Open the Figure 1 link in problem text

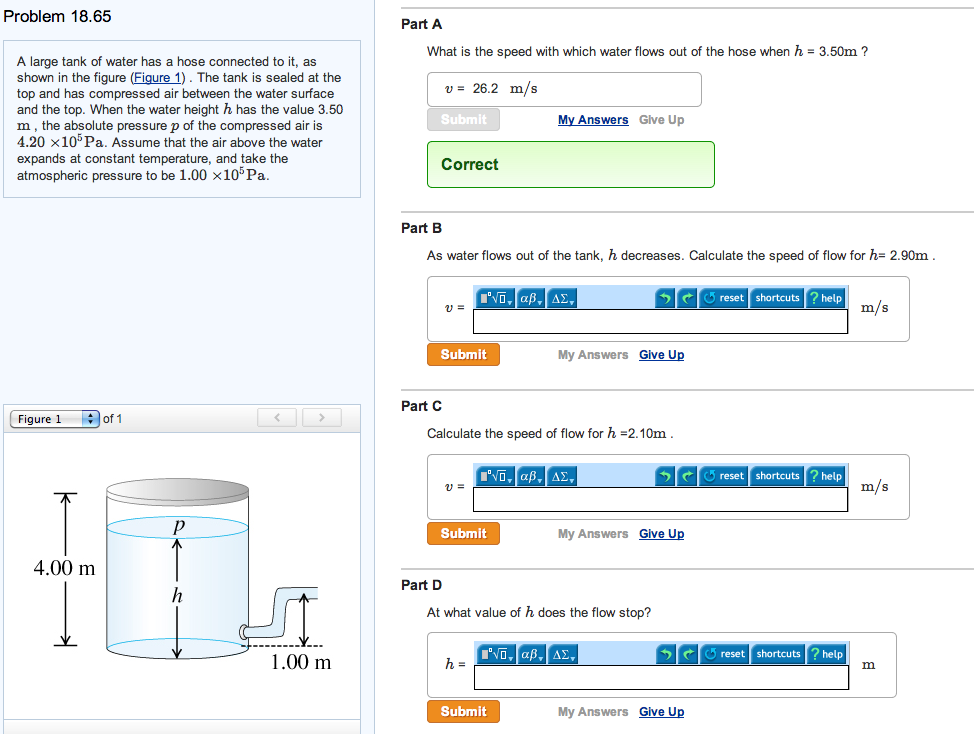(157, 78)
